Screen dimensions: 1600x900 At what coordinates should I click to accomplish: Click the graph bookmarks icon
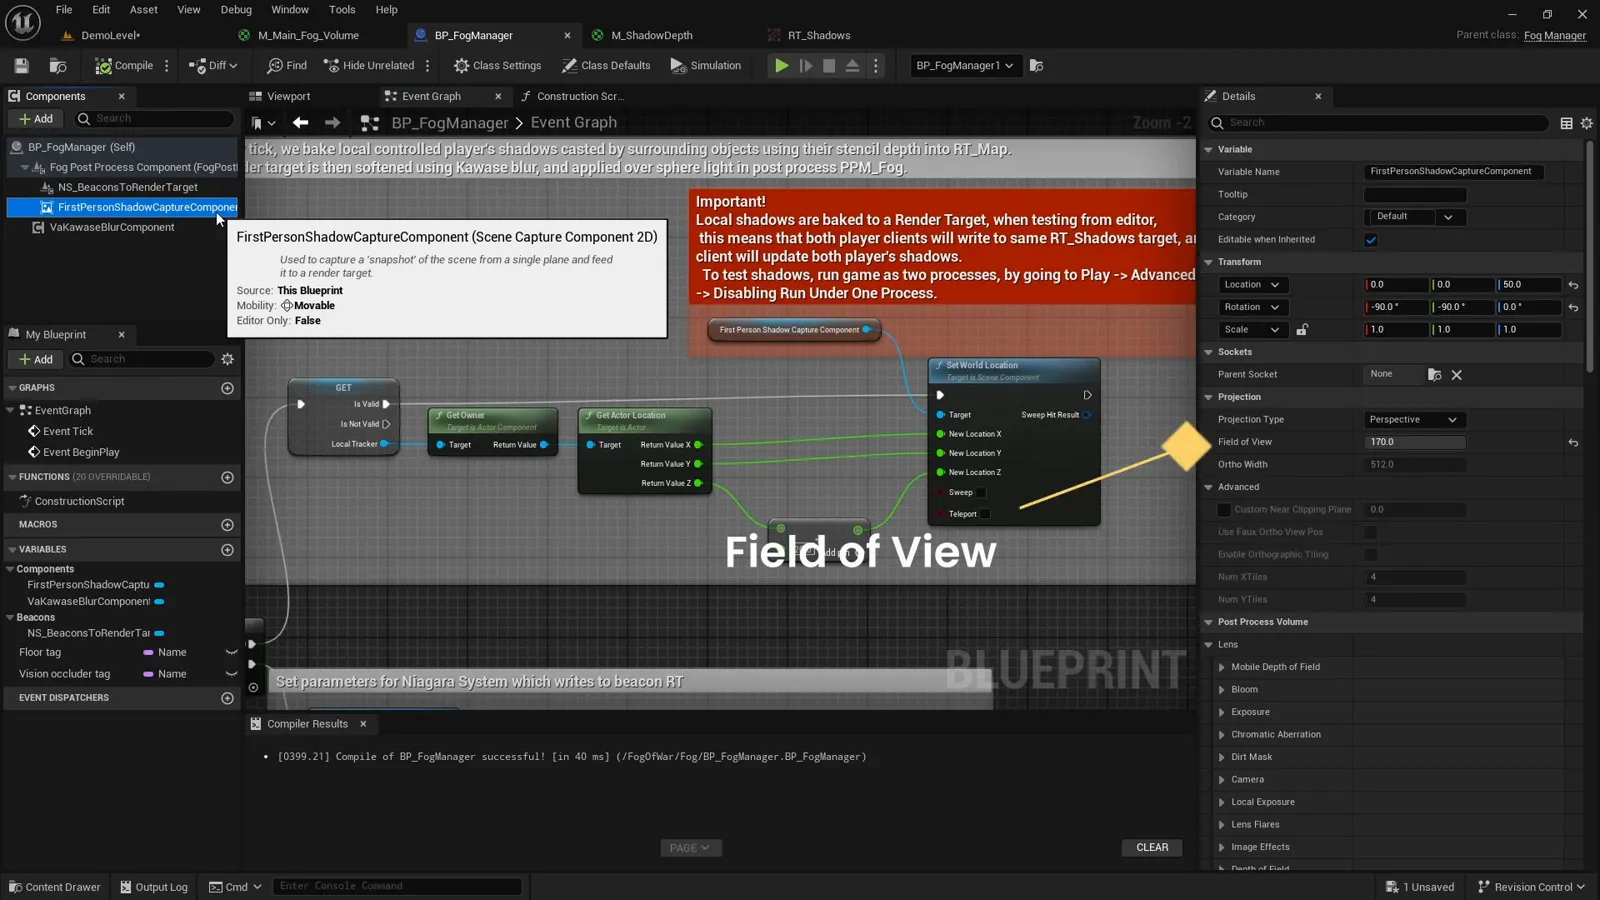coord(263,122)
